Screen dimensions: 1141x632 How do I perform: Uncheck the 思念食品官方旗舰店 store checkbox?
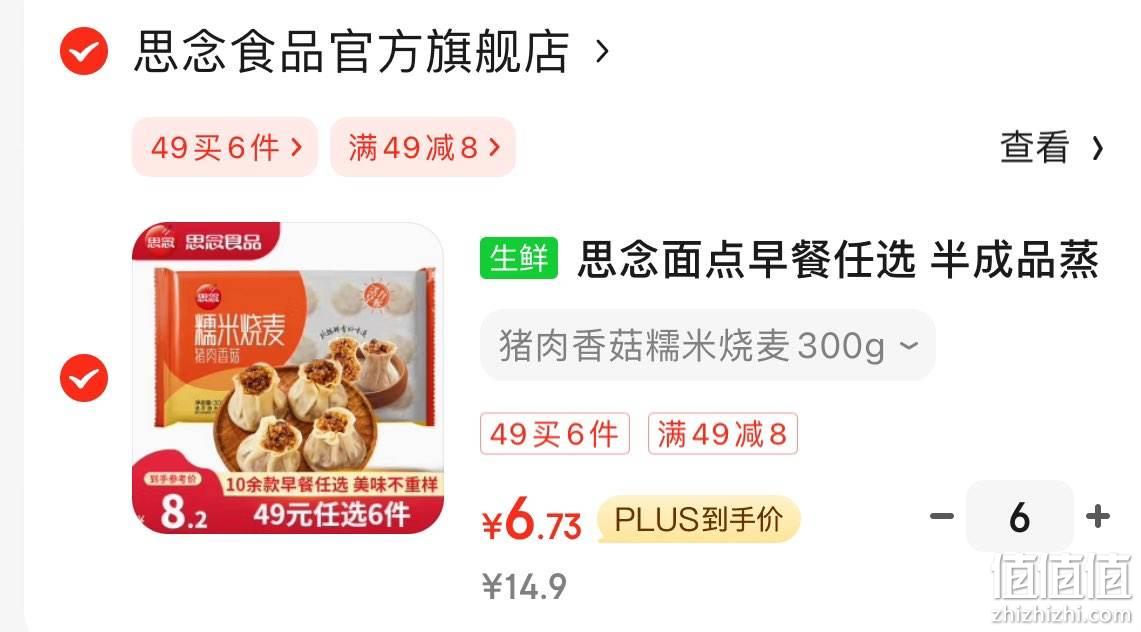coord(84,51)
